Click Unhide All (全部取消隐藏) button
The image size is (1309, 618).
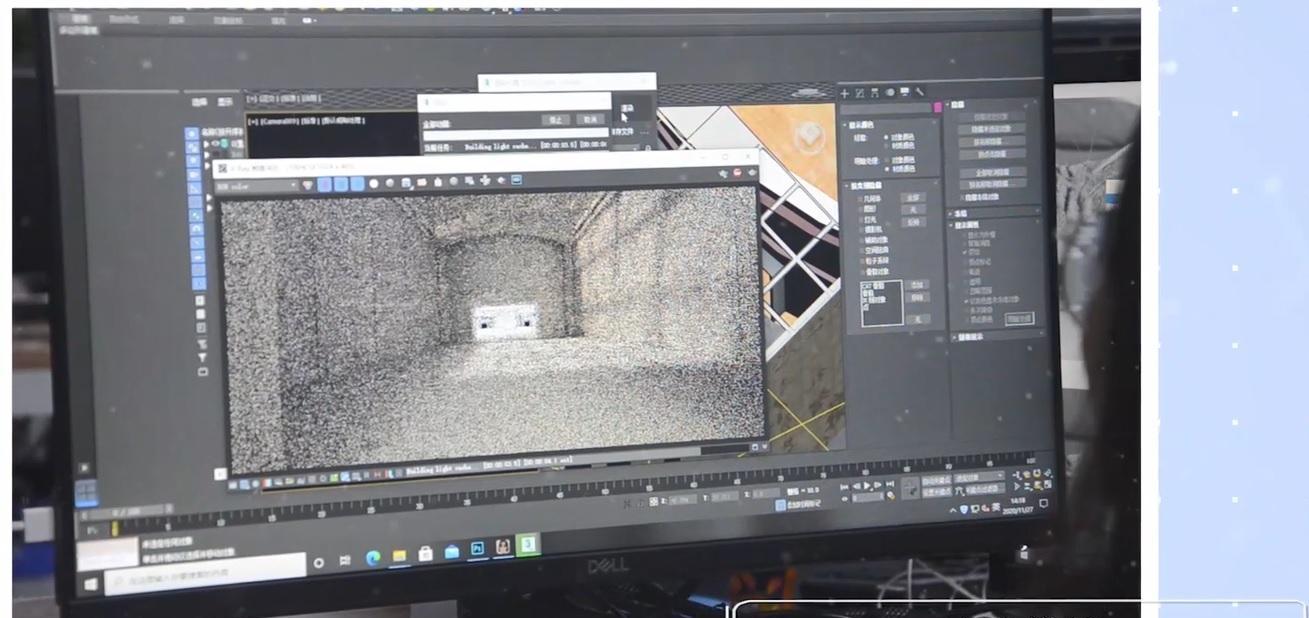pyautogui.click(x=993, y=171)
